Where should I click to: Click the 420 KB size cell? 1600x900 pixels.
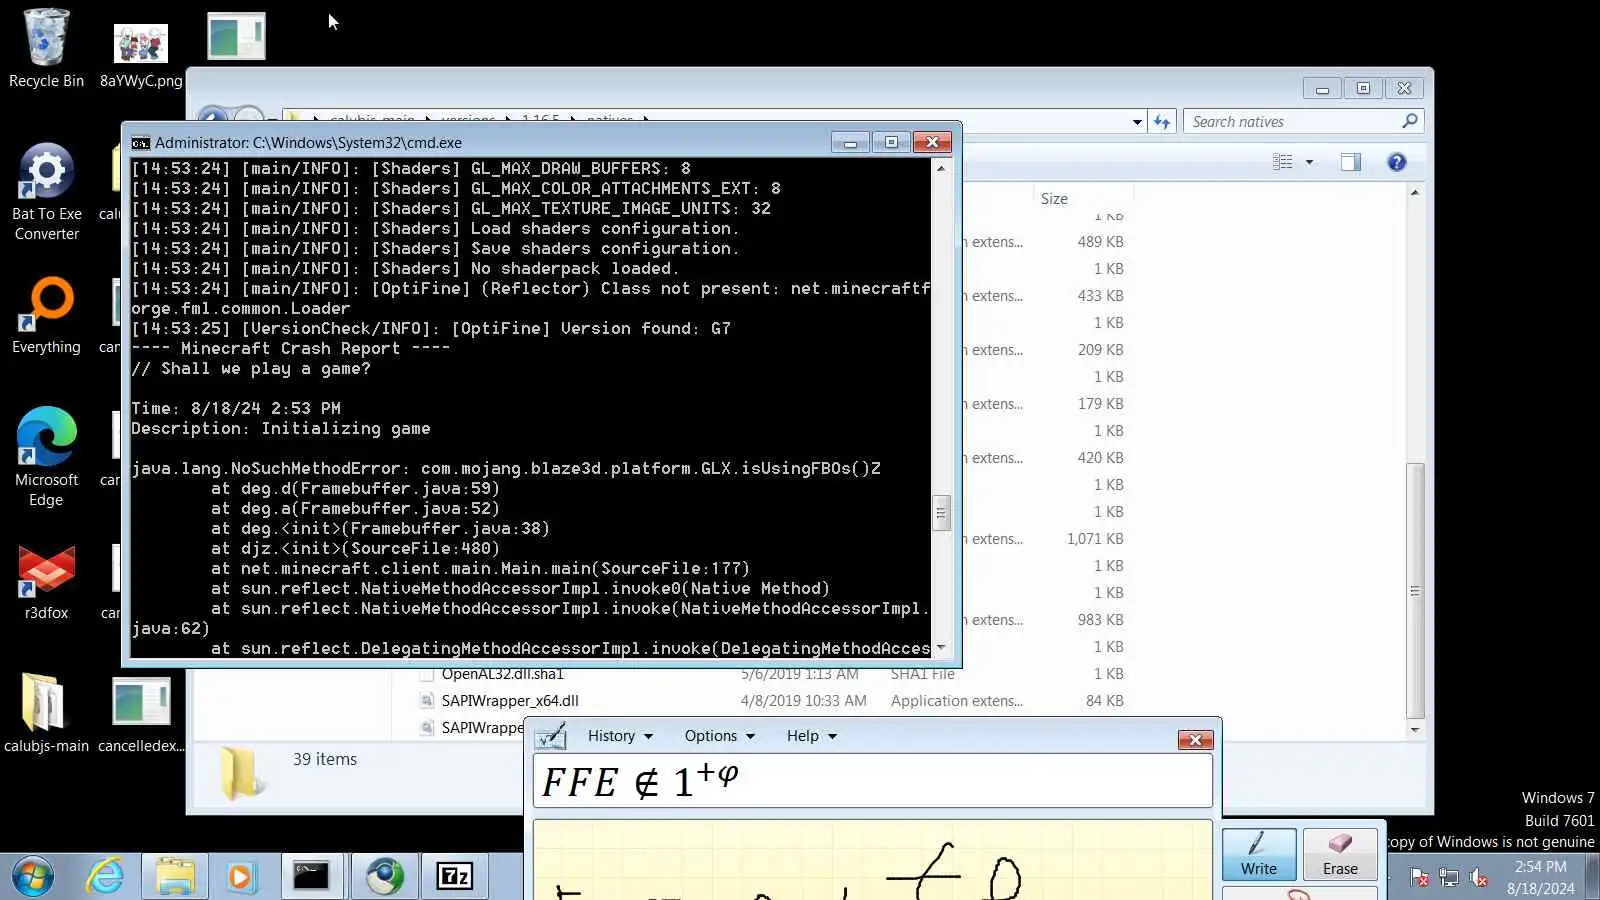coord(1100,458)
